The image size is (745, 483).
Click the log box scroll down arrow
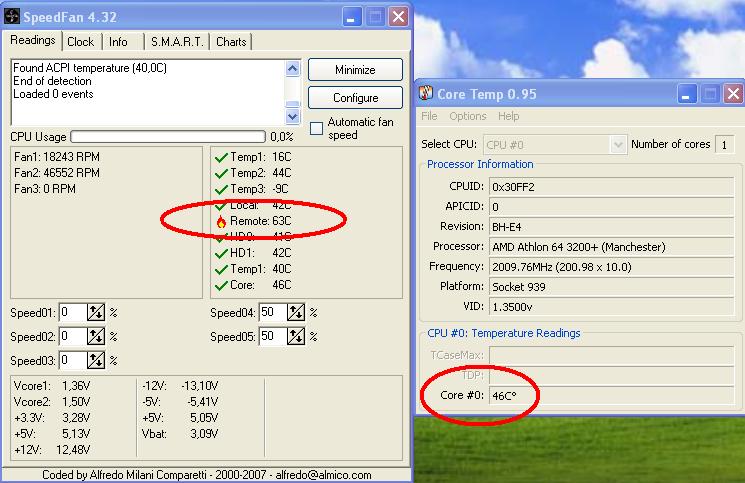[293, 116]
